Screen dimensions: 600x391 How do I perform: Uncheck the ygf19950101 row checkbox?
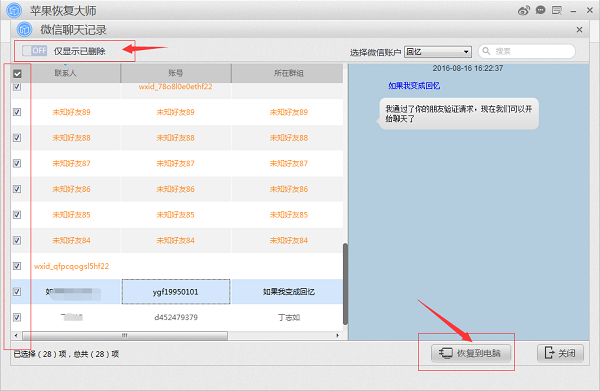click(17, 292)
